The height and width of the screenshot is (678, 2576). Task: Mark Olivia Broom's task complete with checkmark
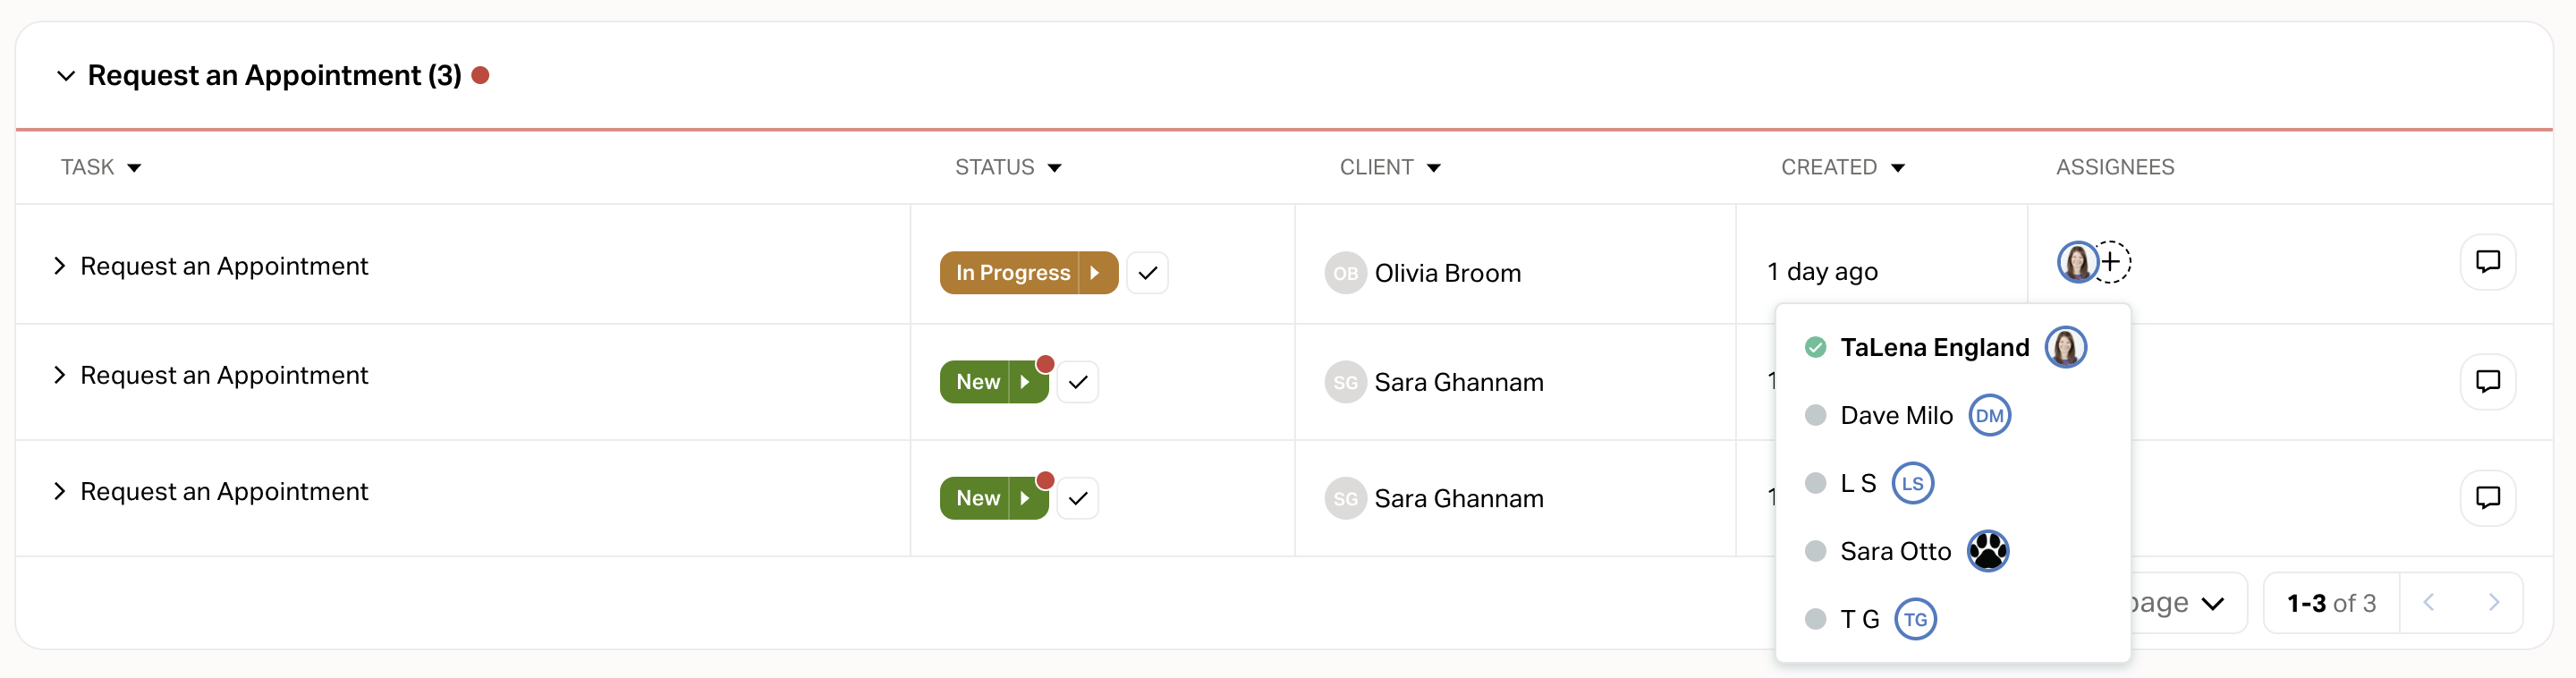click(1147, 273)
